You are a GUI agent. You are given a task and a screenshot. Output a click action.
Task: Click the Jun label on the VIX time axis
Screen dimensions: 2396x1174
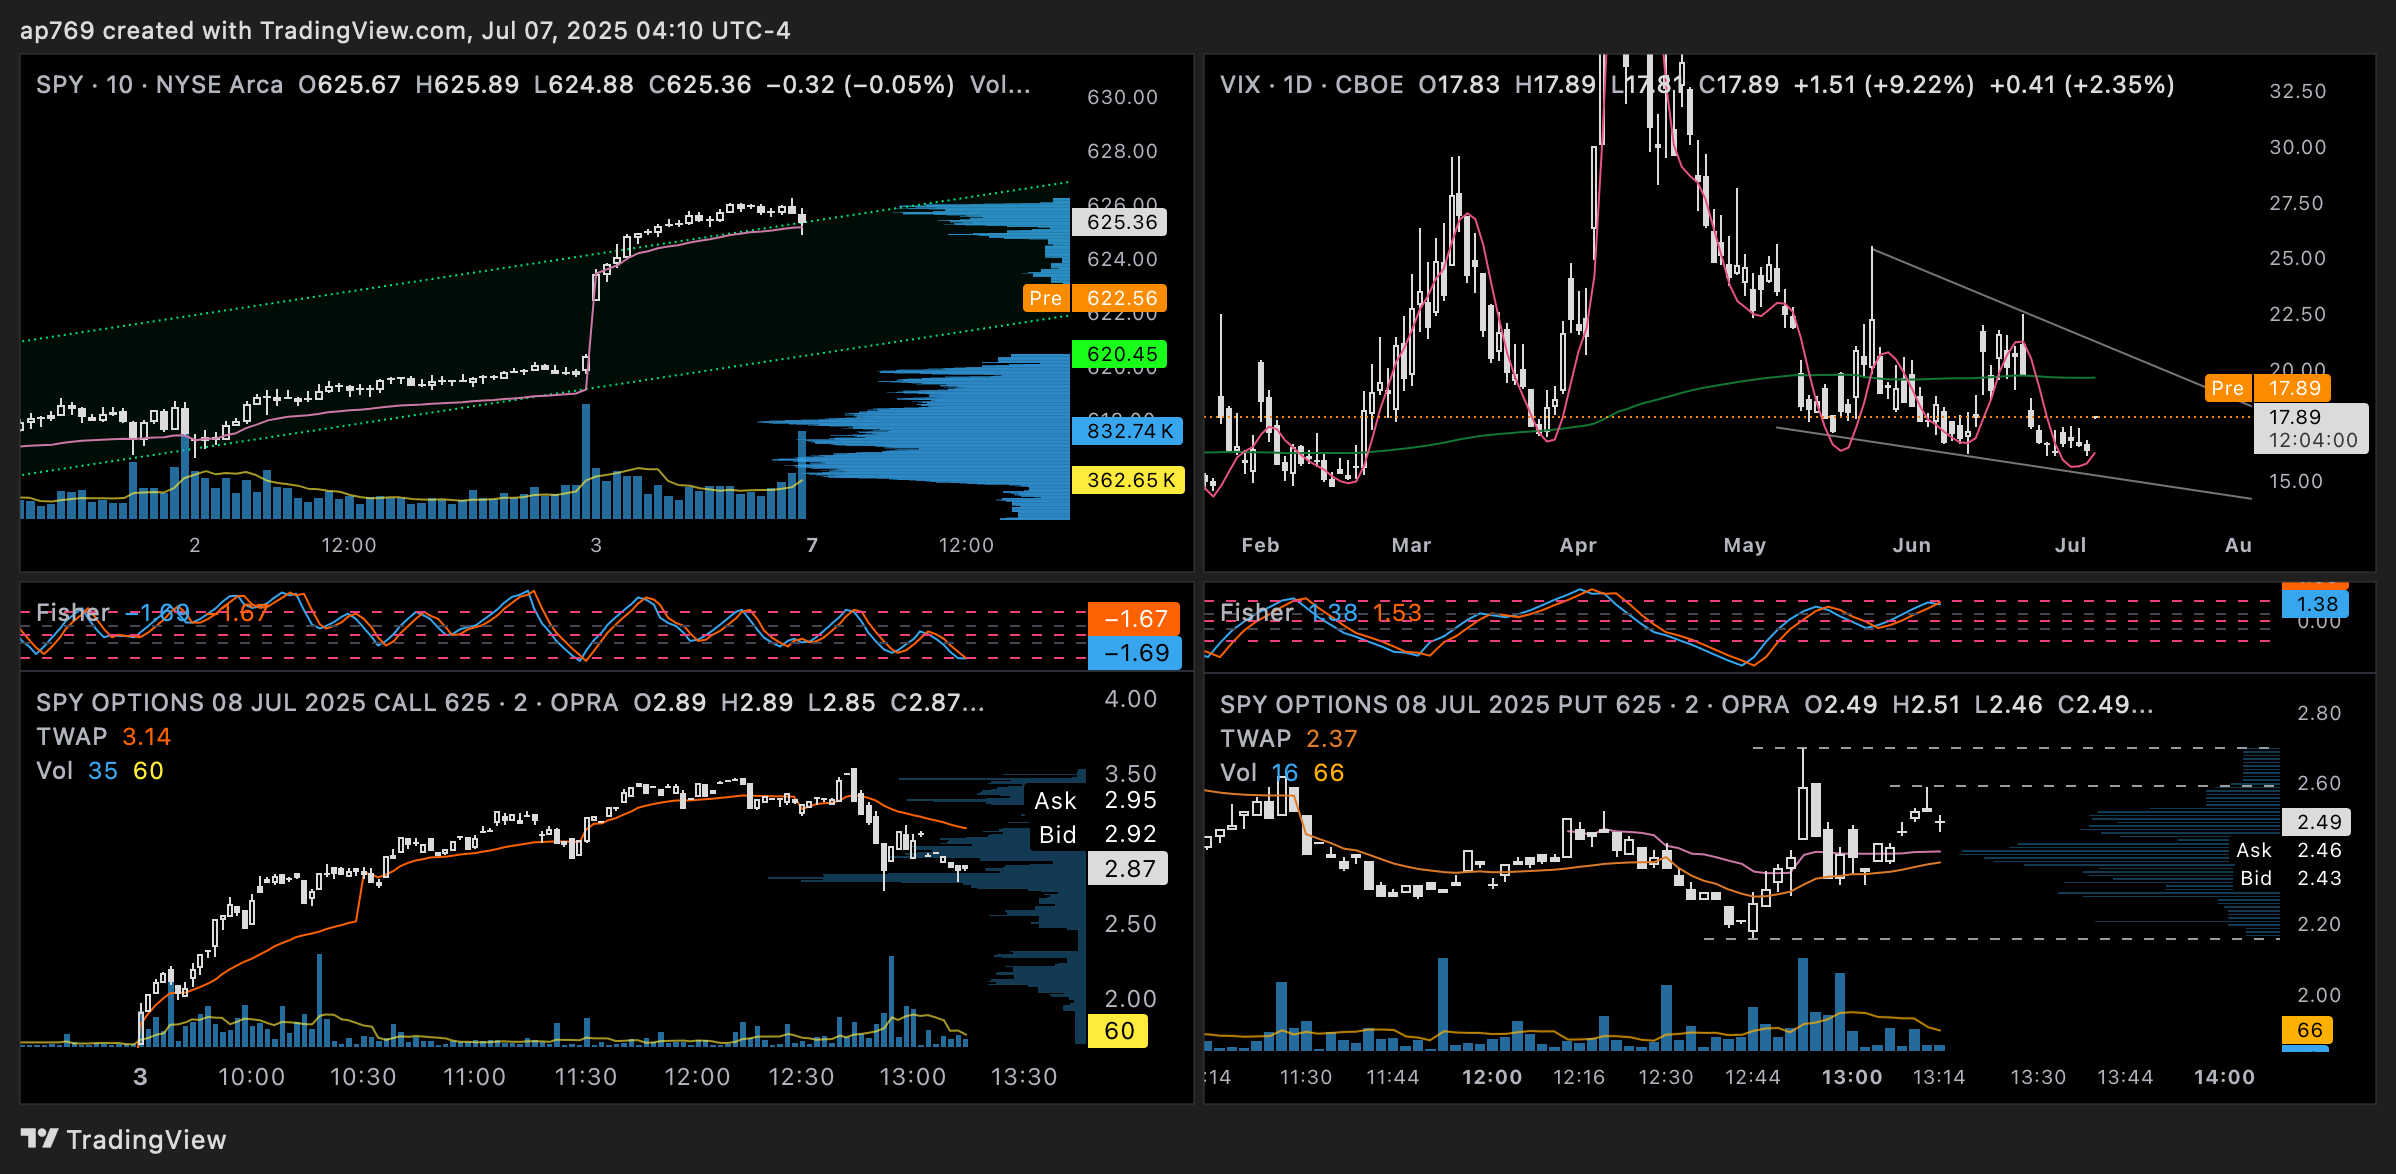[1911, 545]
